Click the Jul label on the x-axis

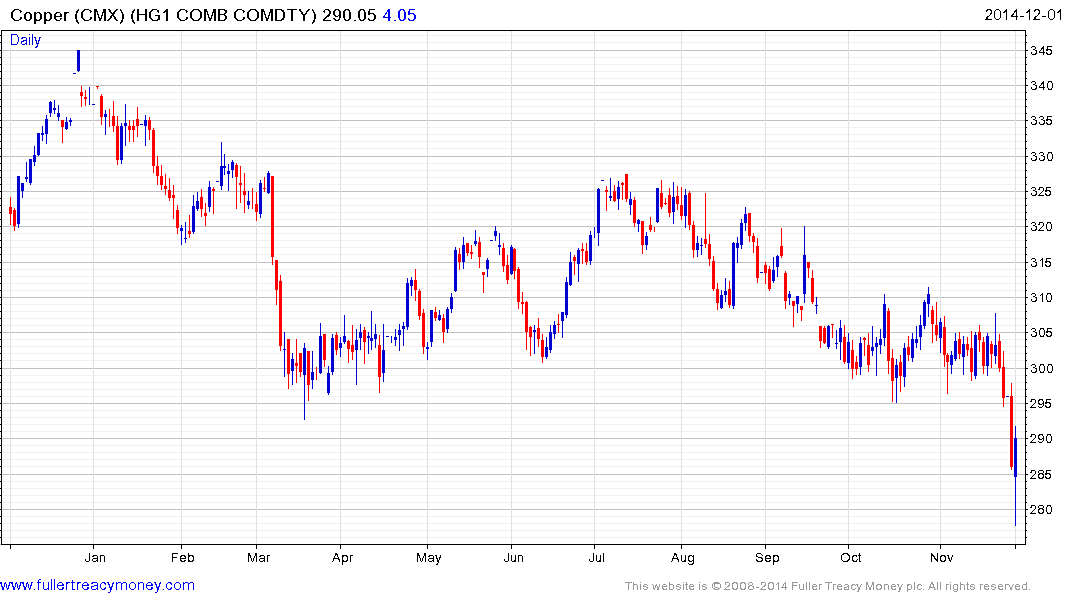596,557
